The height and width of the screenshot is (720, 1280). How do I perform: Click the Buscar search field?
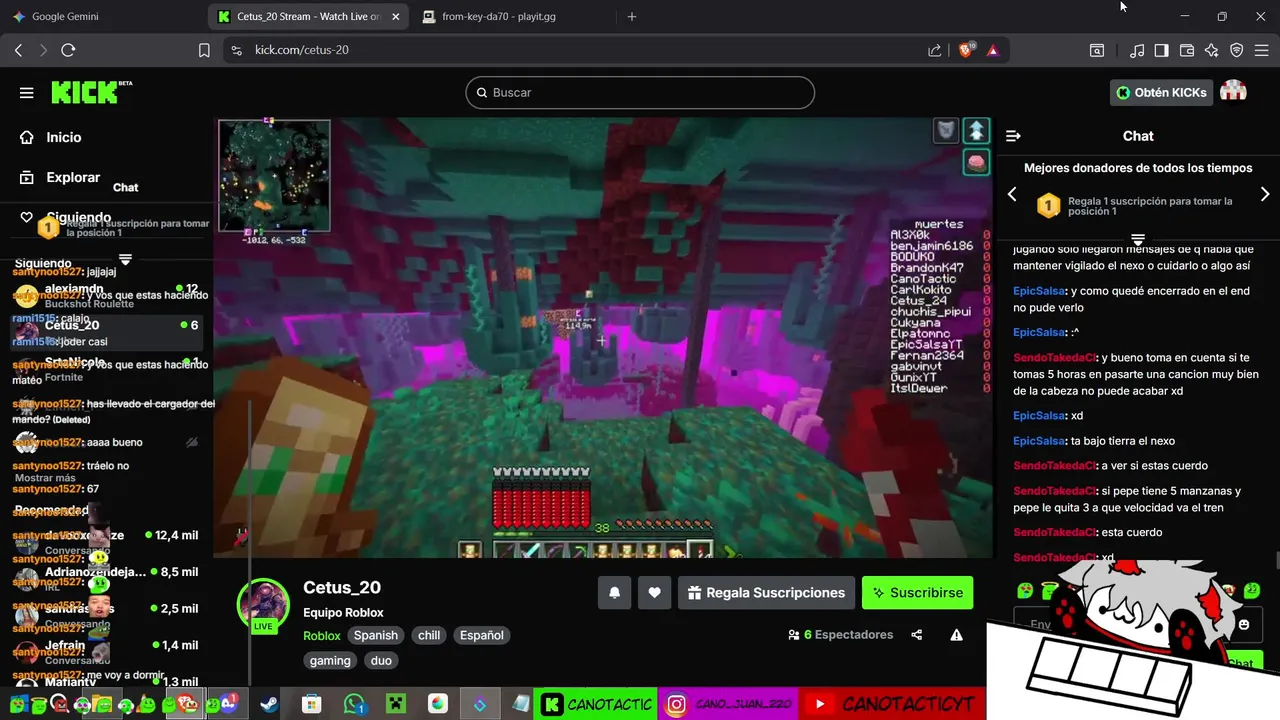[x=640, y=92]
